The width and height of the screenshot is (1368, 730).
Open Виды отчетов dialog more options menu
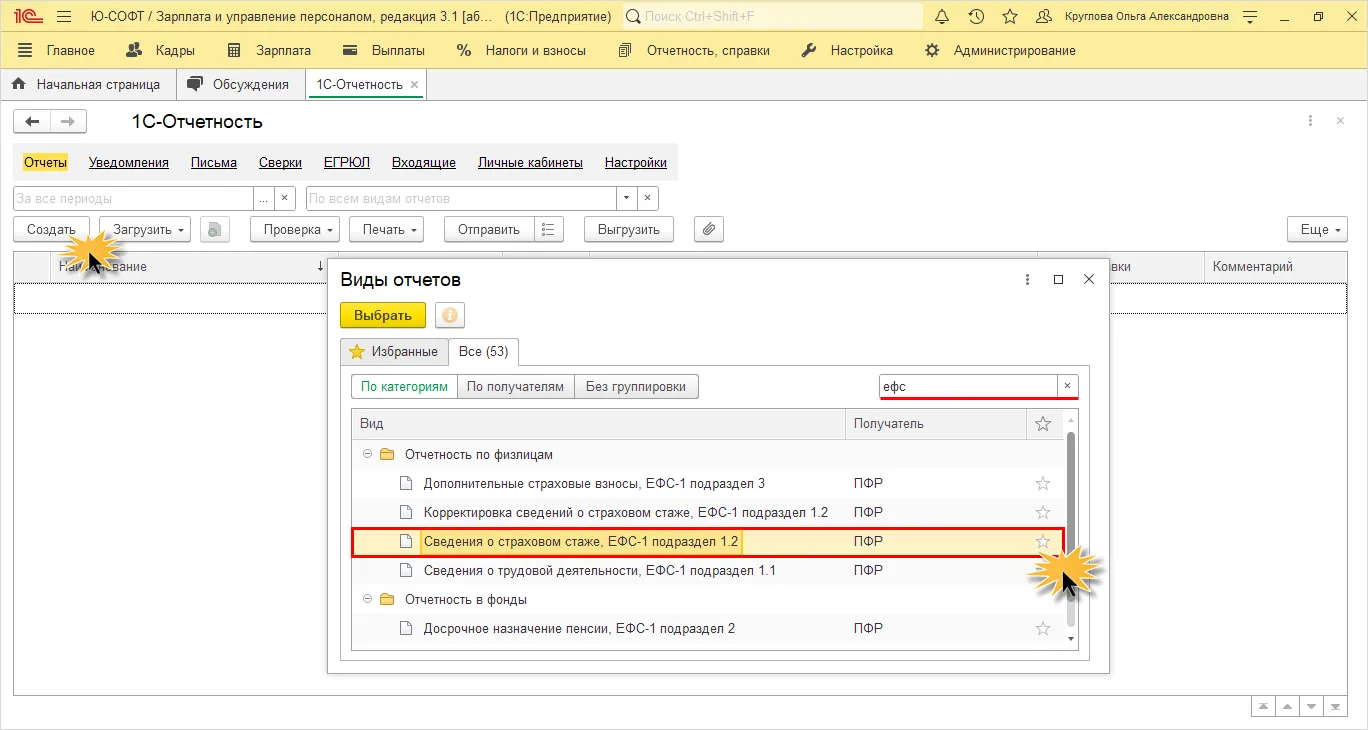click(1027, 280)
